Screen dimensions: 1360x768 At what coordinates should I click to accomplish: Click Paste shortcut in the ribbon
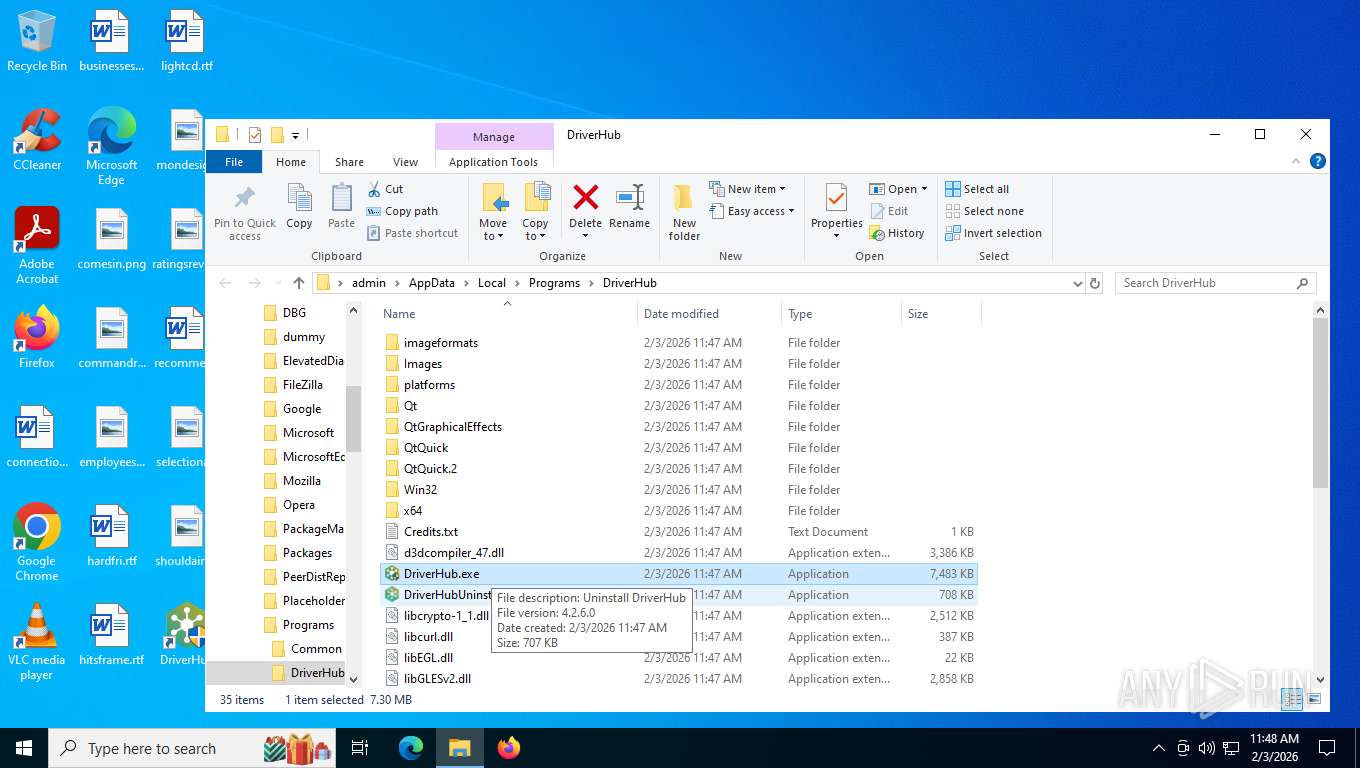pyautogui.click(x=412, y=233)
